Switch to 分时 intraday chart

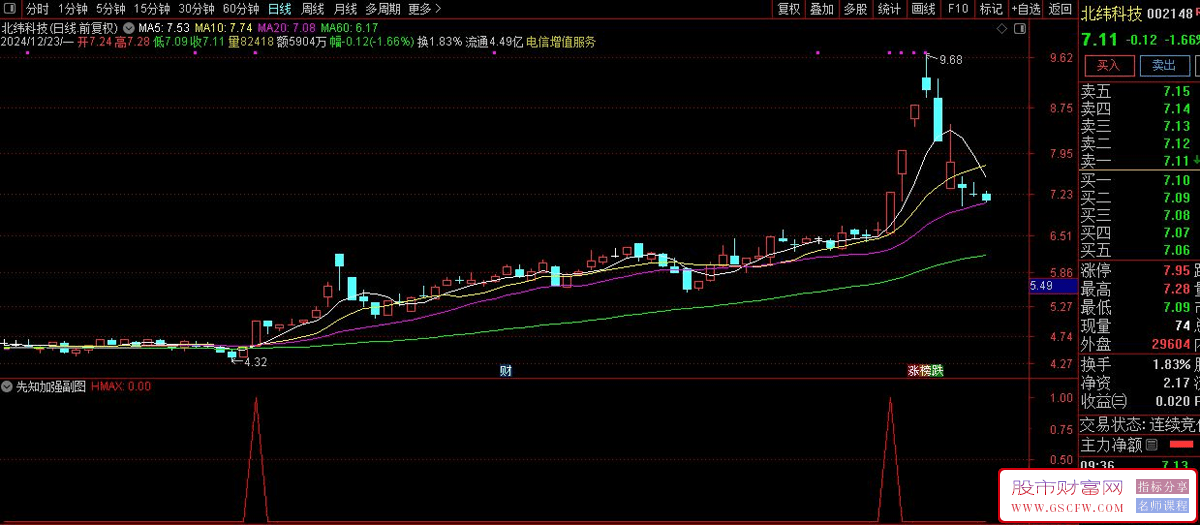click(x=37, y=9)
